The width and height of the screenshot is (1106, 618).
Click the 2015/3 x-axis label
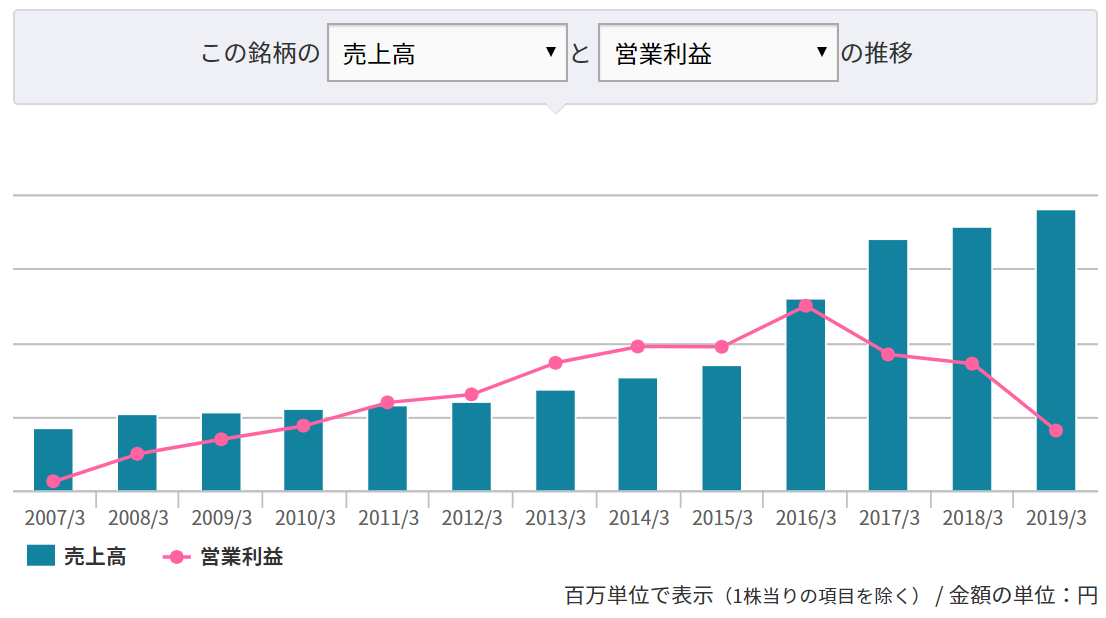pos(721,518)
